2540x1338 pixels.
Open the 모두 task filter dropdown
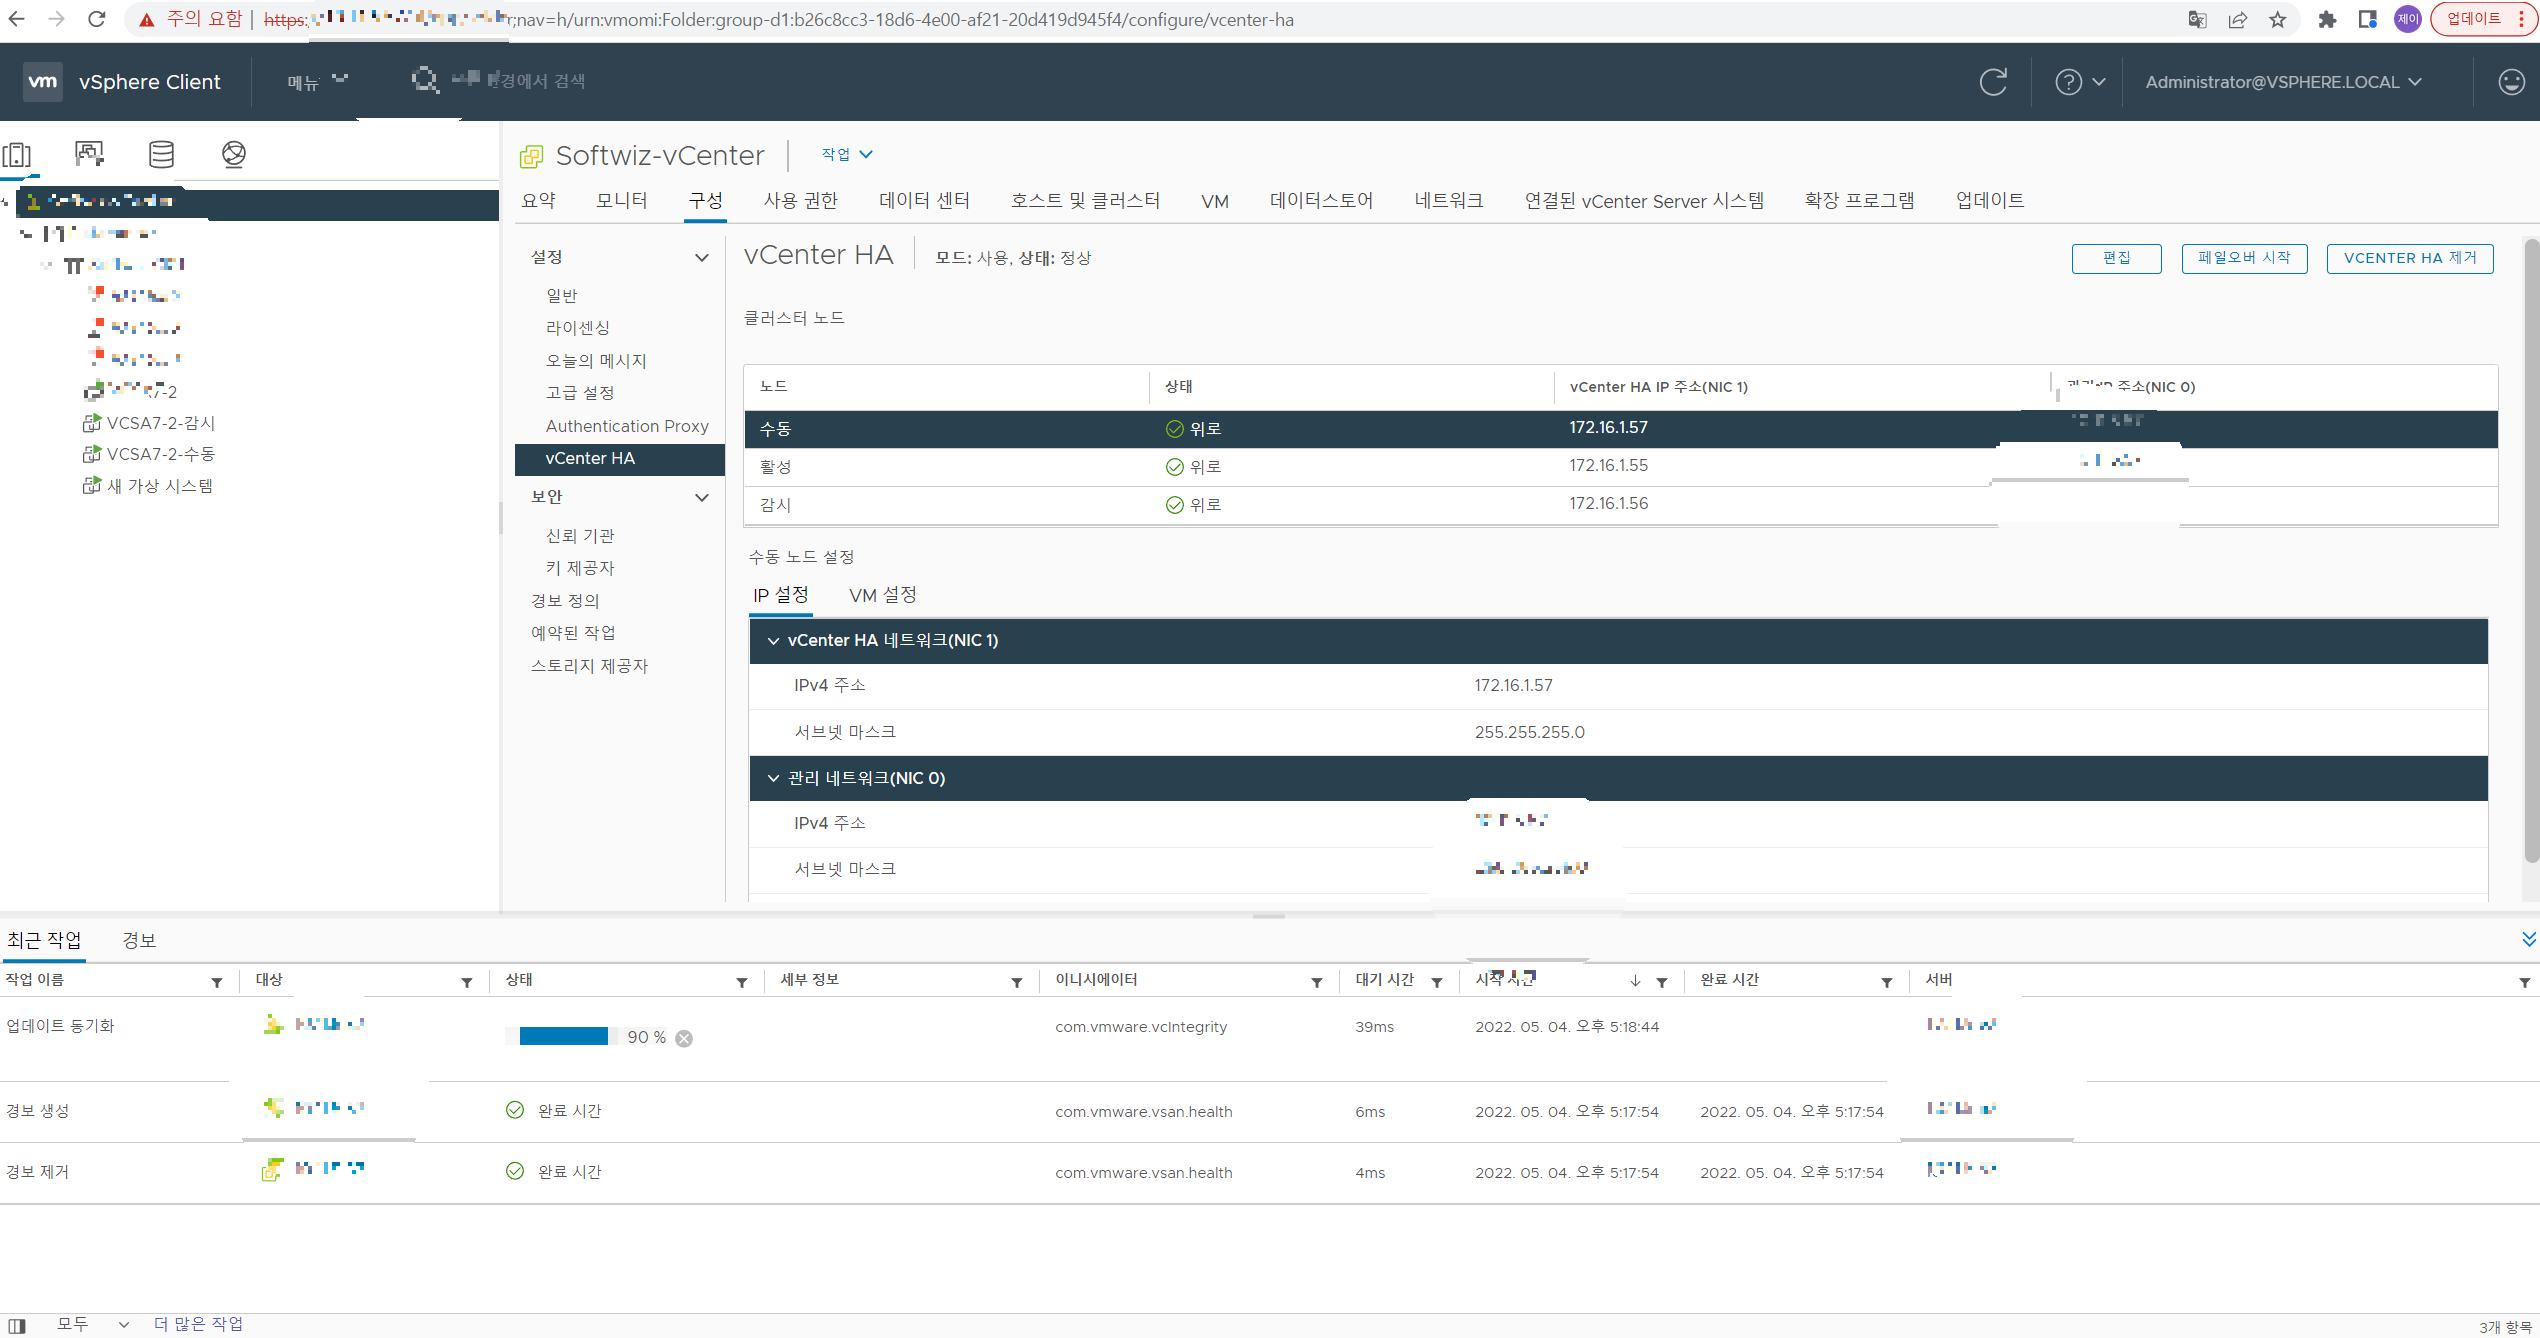[x=93, y=1324]
